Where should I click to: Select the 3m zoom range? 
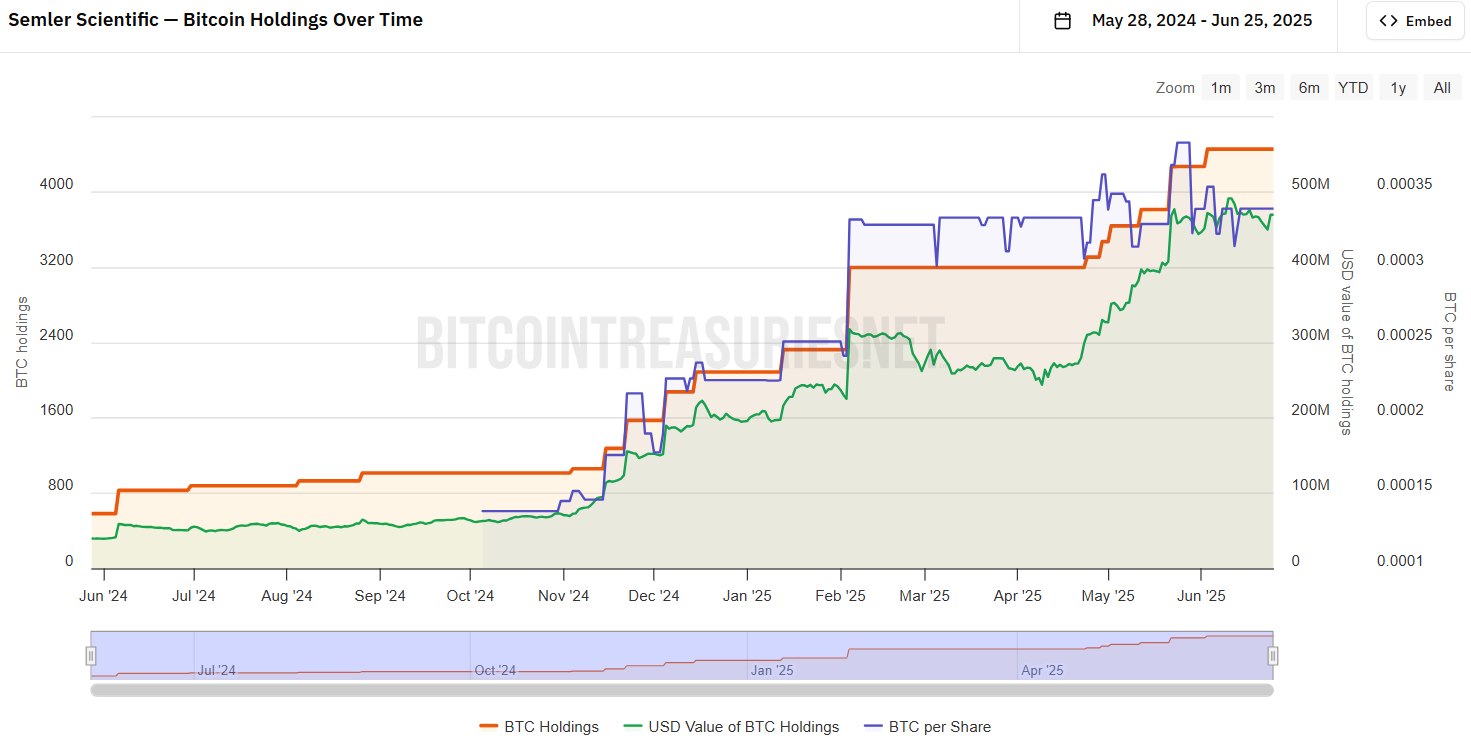click(1265, 88)
